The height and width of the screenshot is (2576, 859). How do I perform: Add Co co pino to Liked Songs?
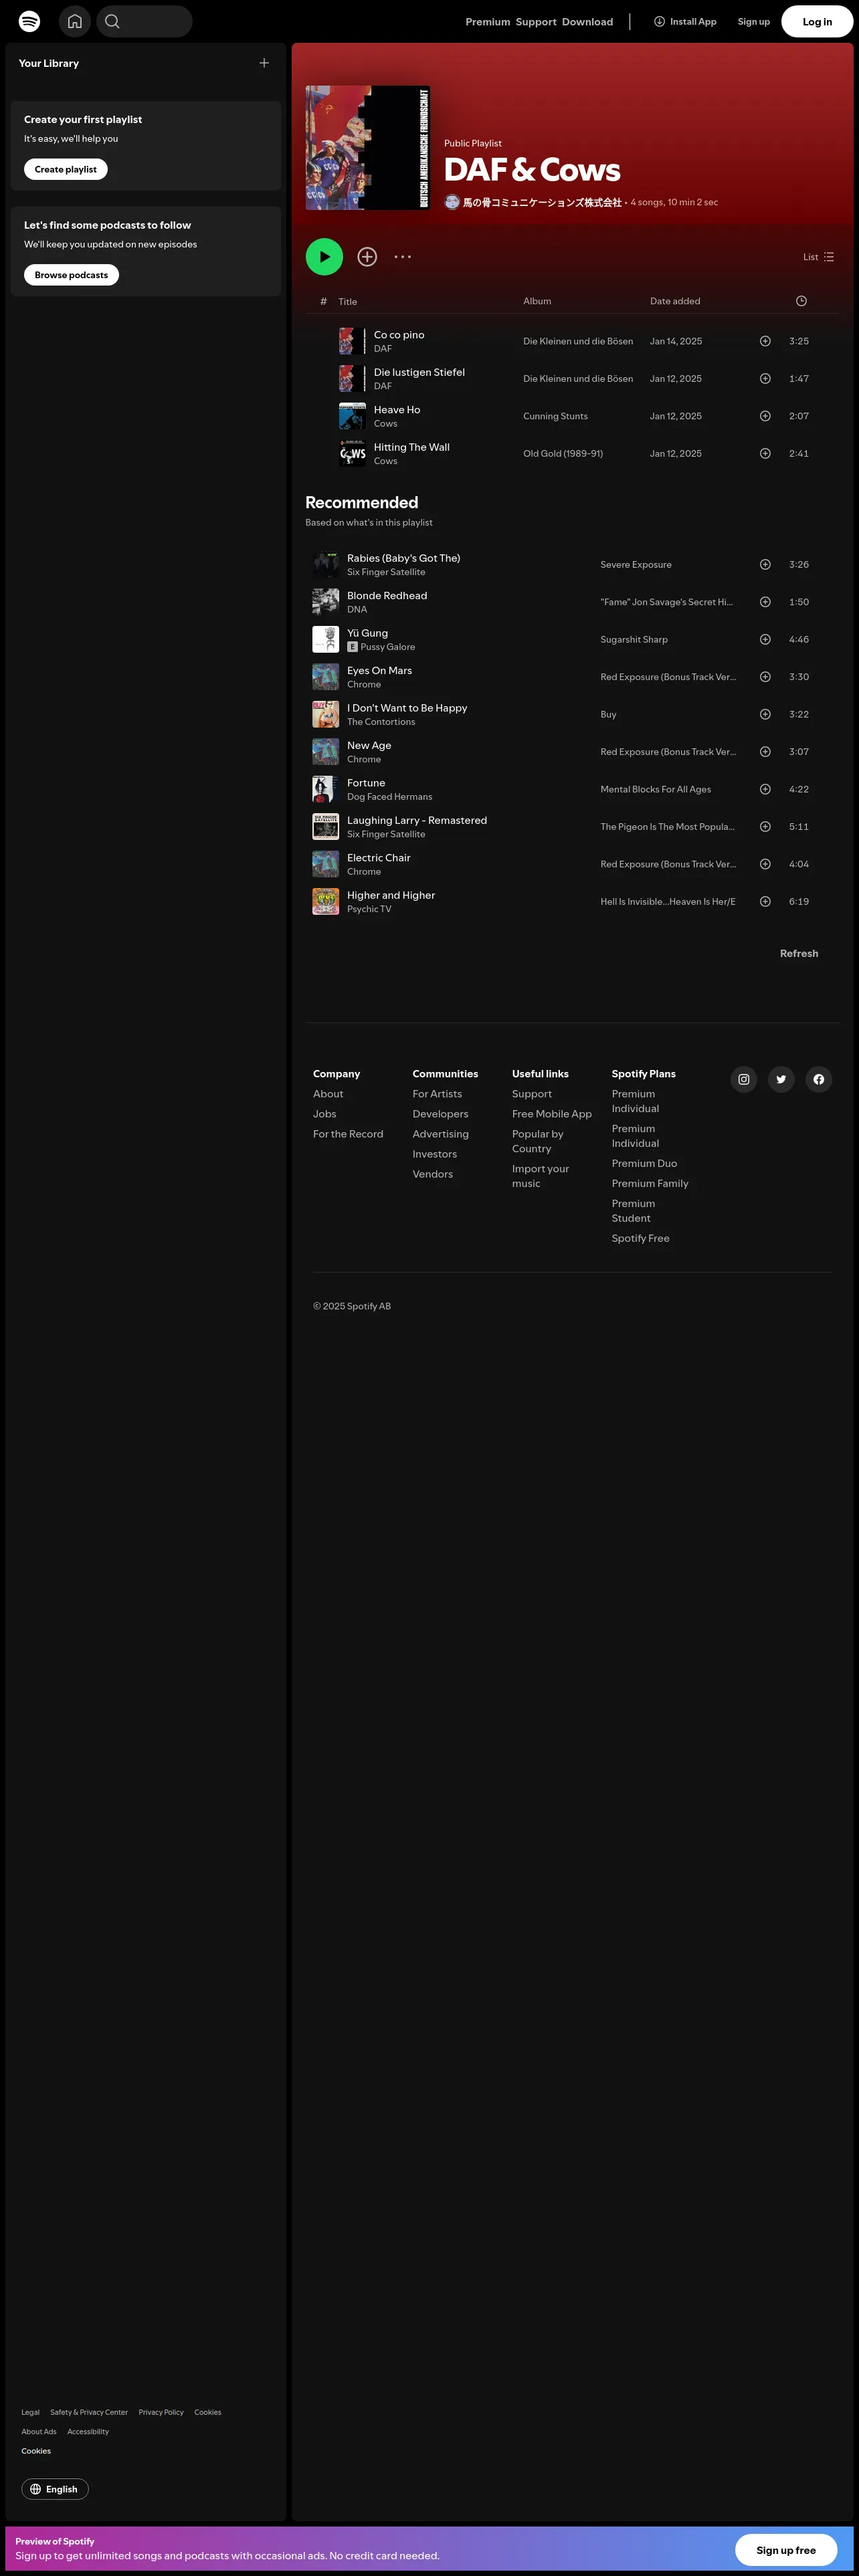[x=765, y=341]
